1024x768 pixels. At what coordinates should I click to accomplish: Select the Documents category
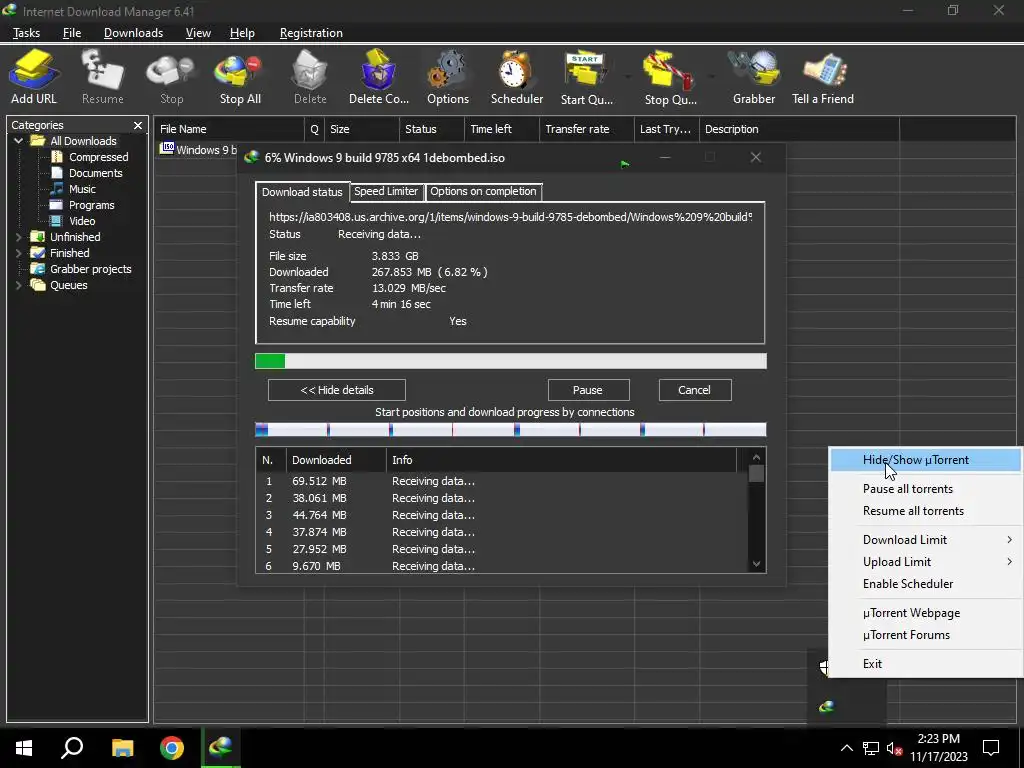pyautogui.click(x=95, y=173)
